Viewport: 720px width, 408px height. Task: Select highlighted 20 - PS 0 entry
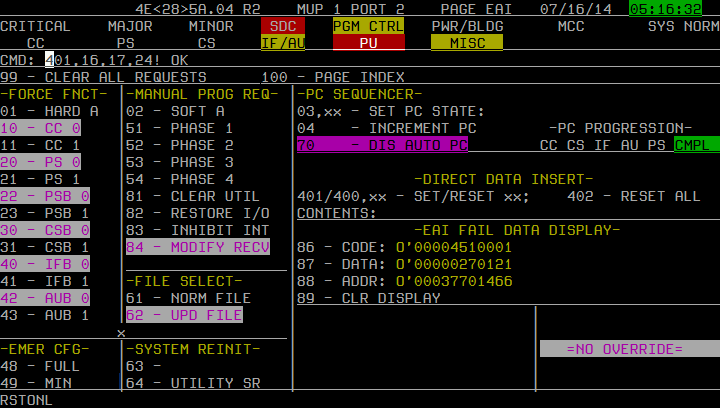[40, 162]
